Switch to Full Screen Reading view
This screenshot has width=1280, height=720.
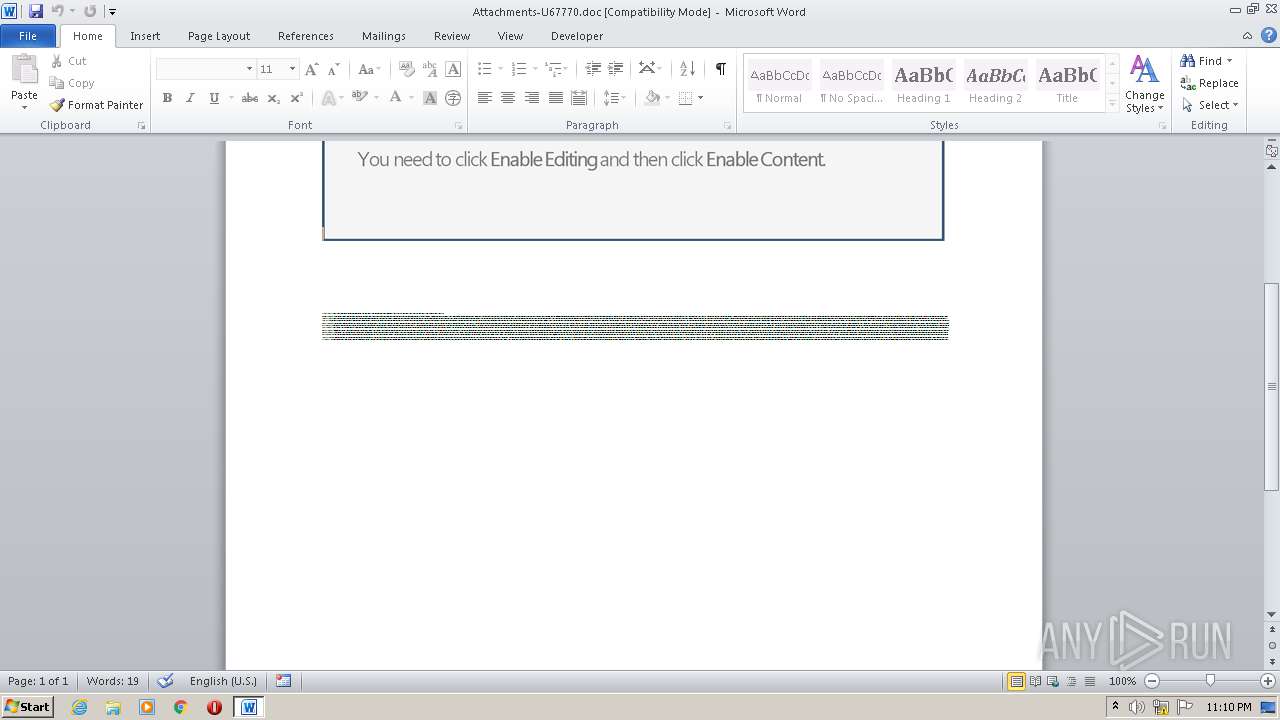point(1035,681)
